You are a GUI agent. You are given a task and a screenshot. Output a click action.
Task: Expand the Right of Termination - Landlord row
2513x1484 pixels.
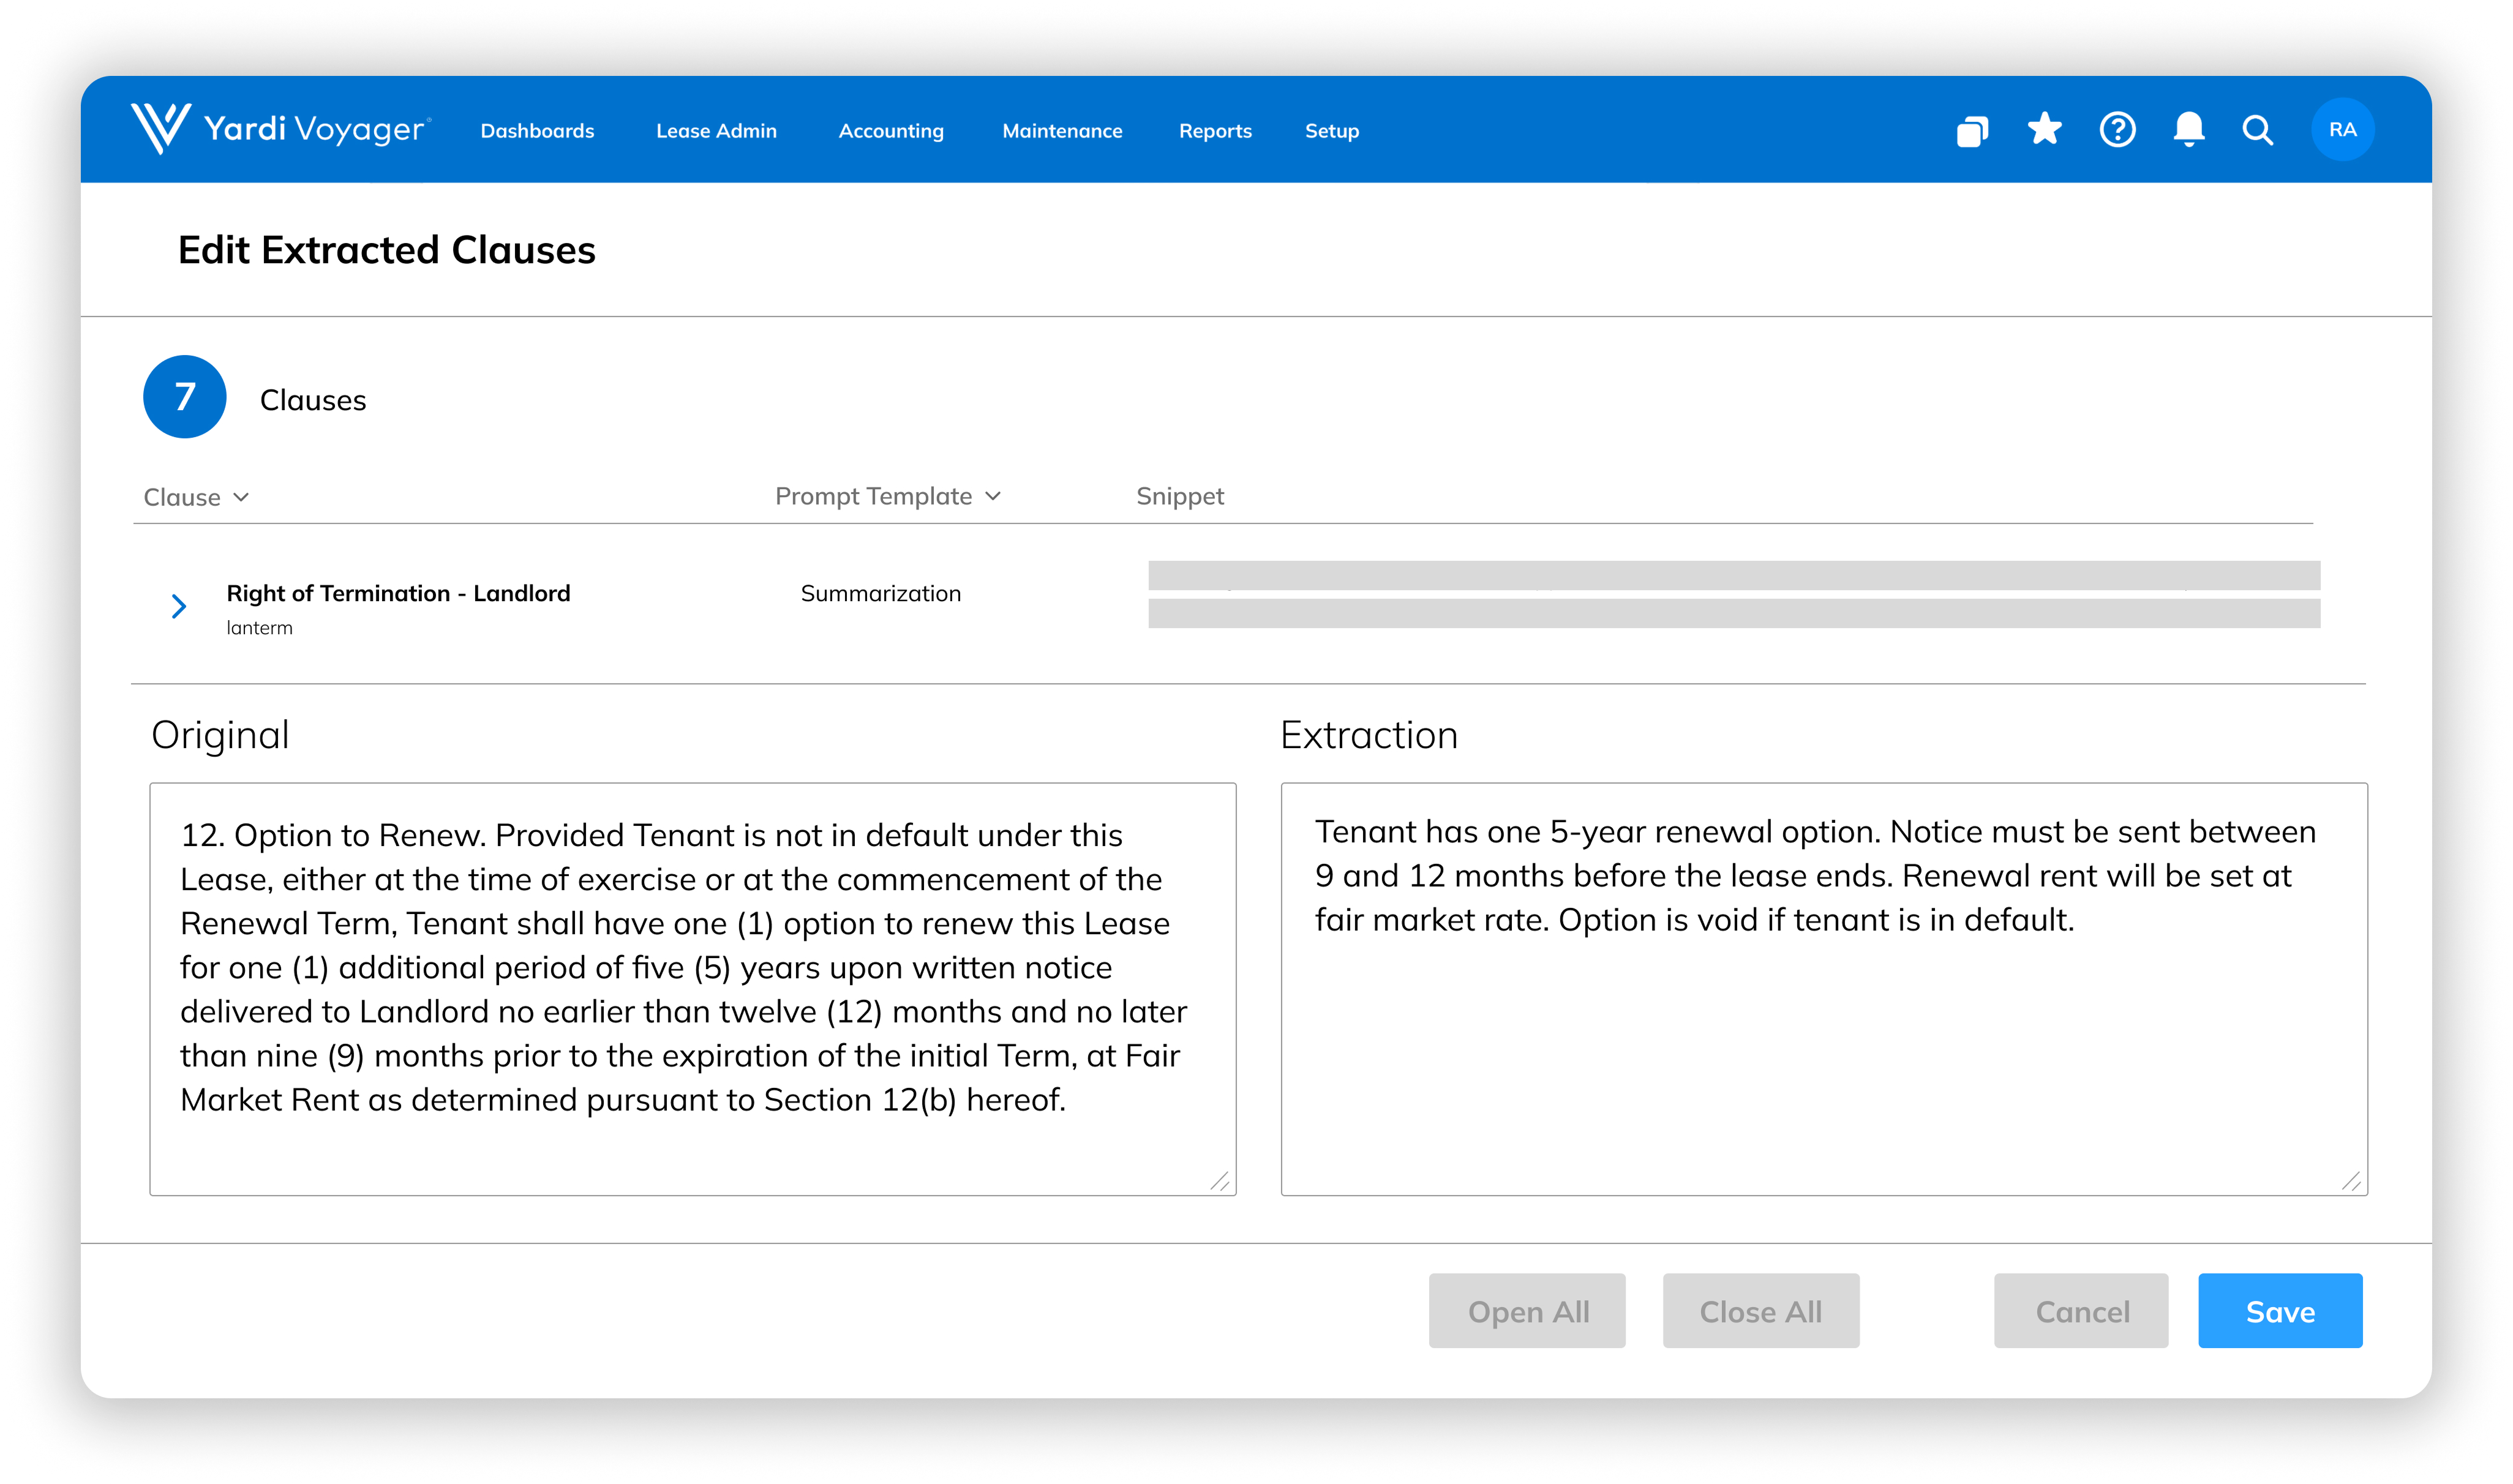point(179,606)
